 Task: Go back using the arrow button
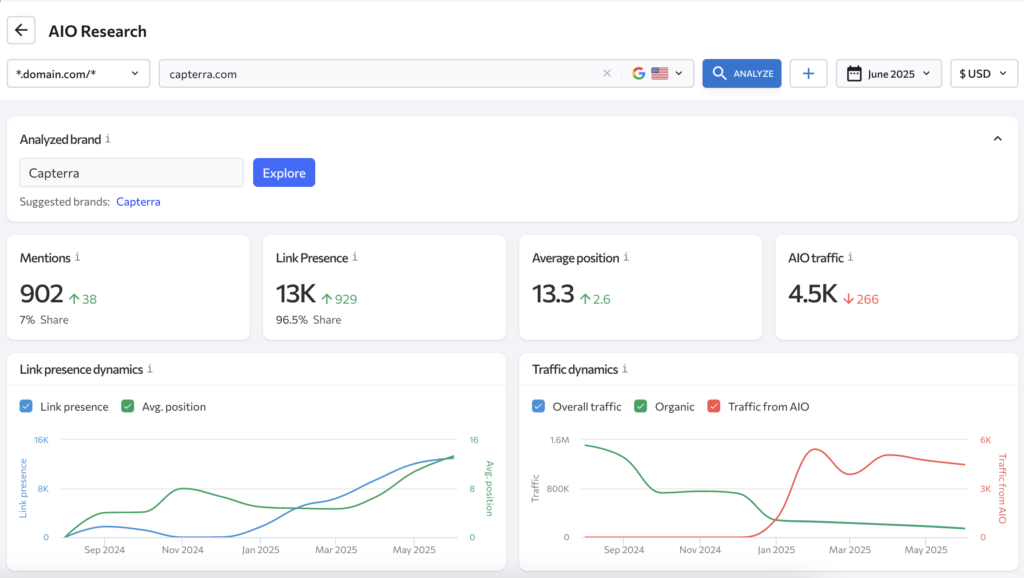pos(21,30)
